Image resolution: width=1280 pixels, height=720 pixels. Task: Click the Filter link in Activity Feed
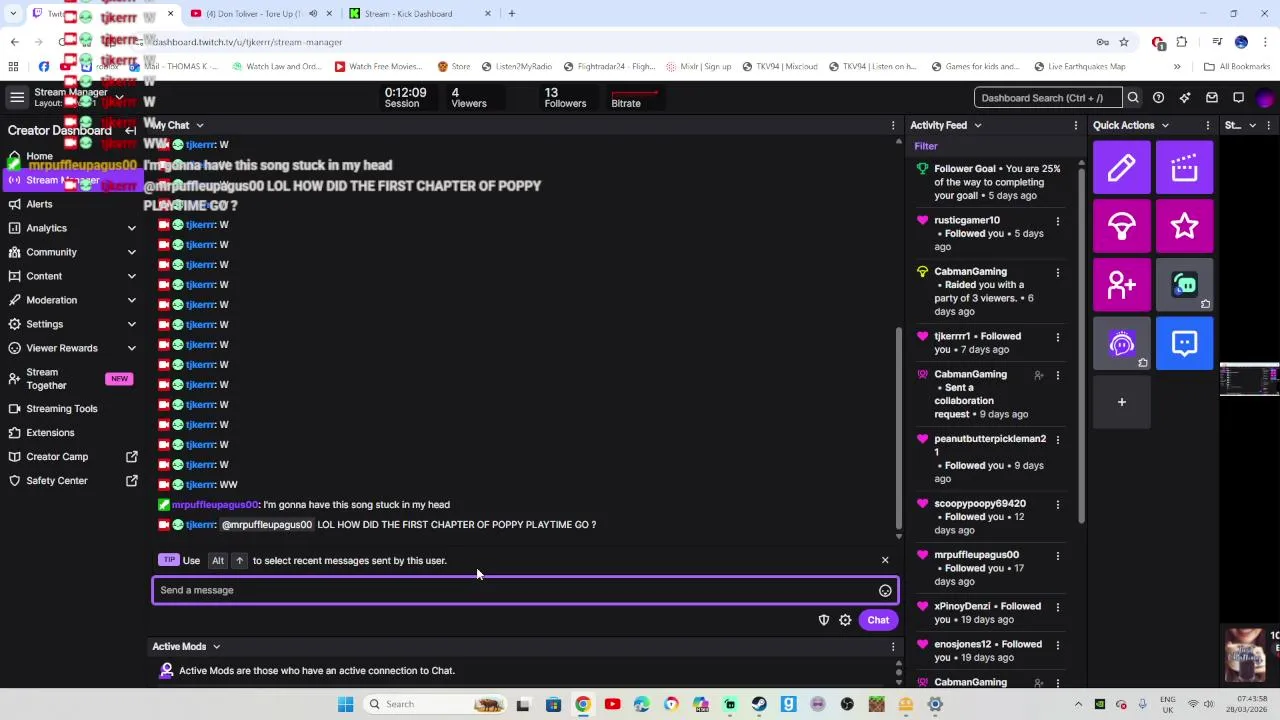pyautogui.click(x=925, y=146)
